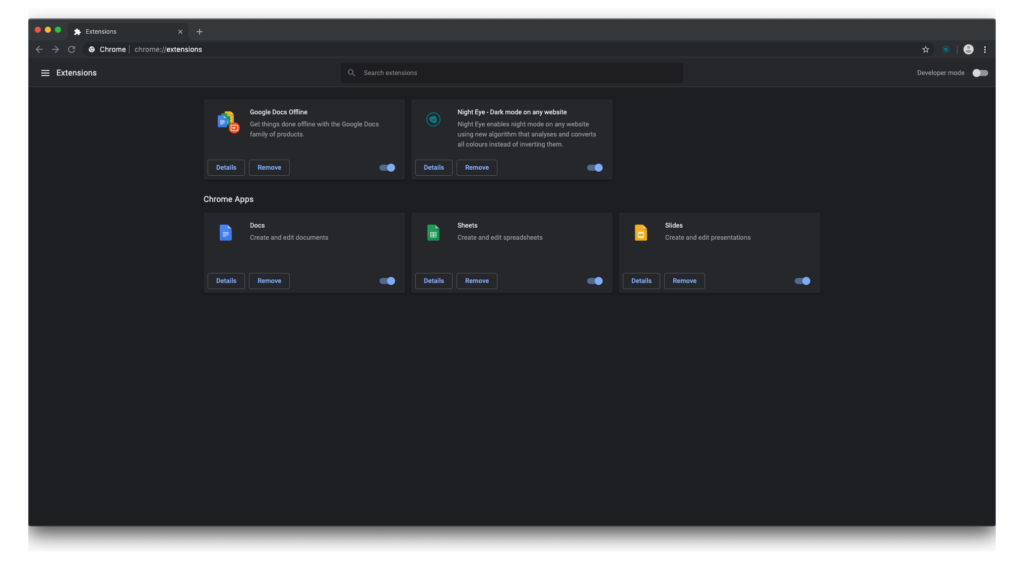Open the new tab plus button

[199, 31]
